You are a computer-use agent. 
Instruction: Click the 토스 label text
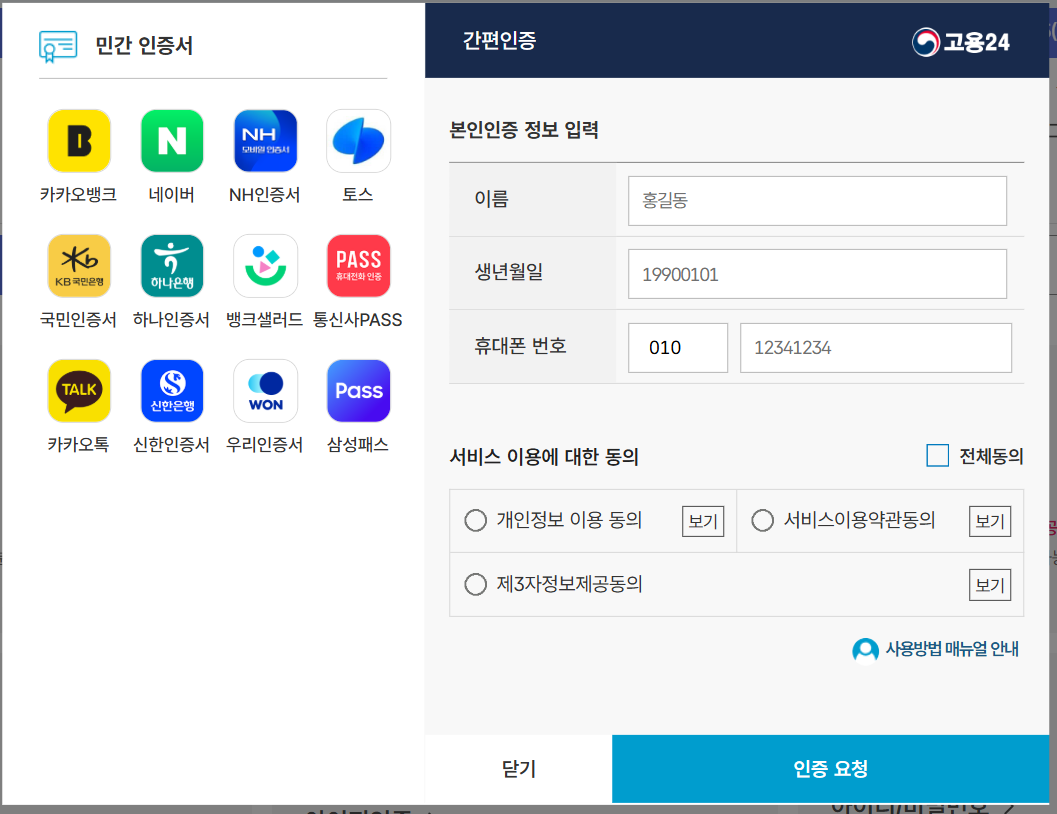pos(358,195)
